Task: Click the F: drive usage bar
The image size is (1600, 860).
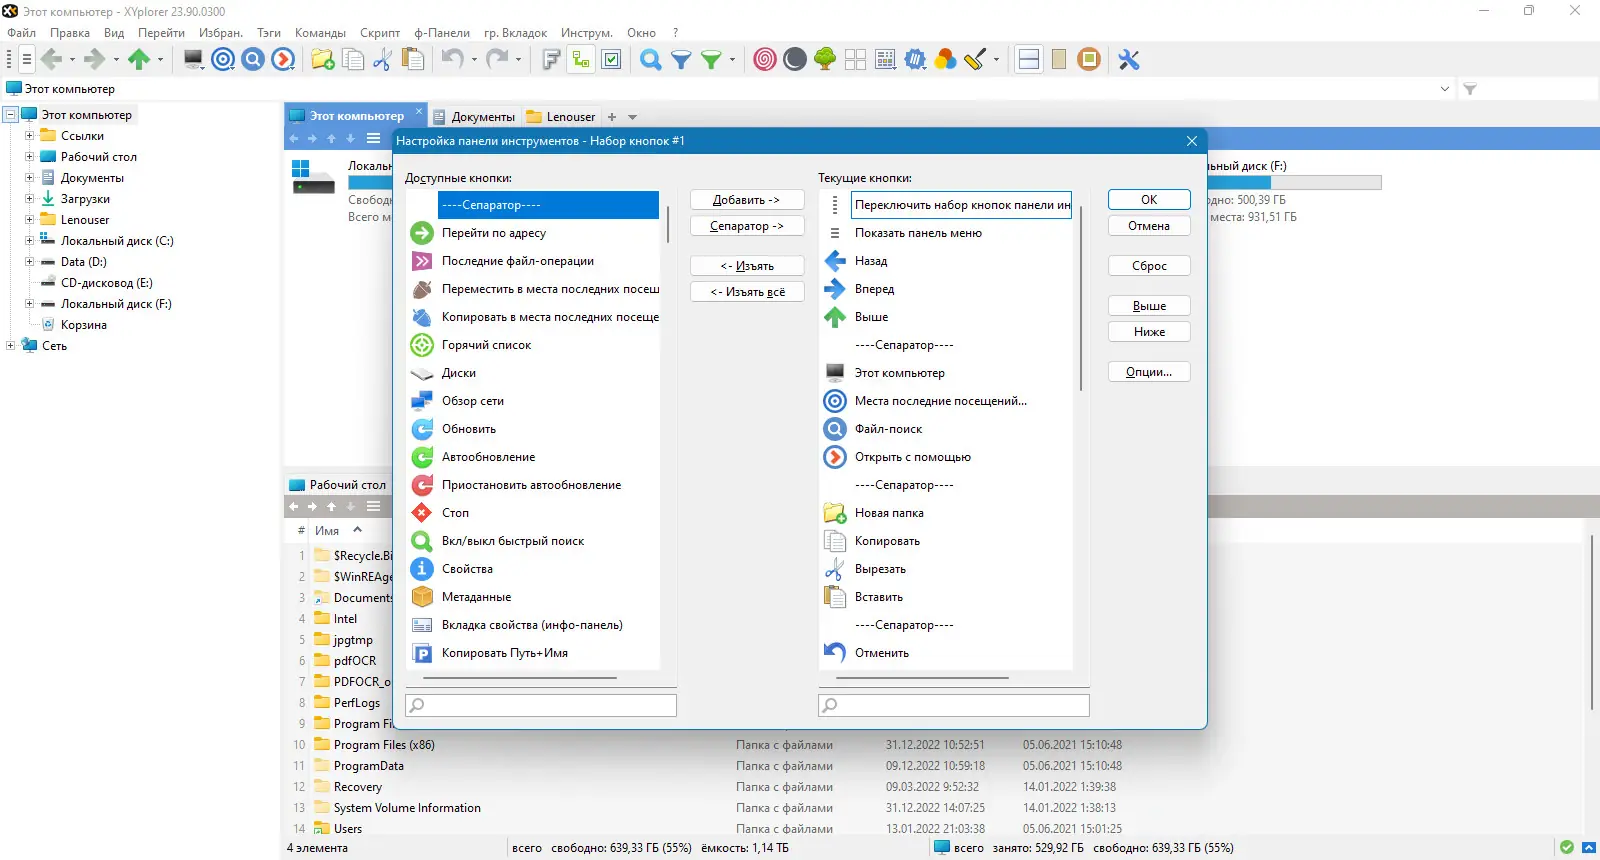Action: pyautogui.click(x=1294, y=183)
